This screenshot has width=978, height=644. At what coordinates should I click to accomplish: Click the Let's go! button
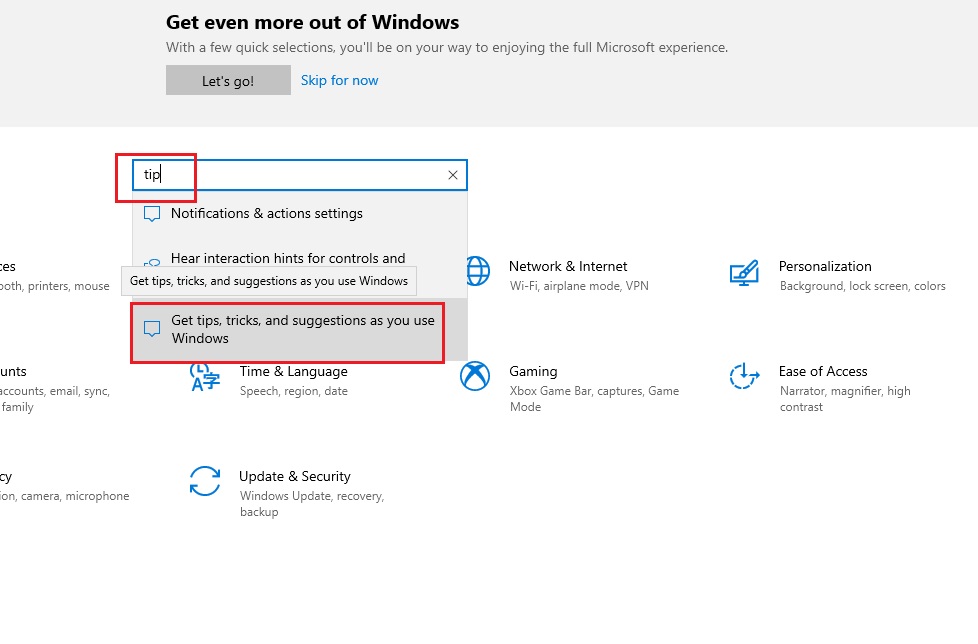point(228,80)
